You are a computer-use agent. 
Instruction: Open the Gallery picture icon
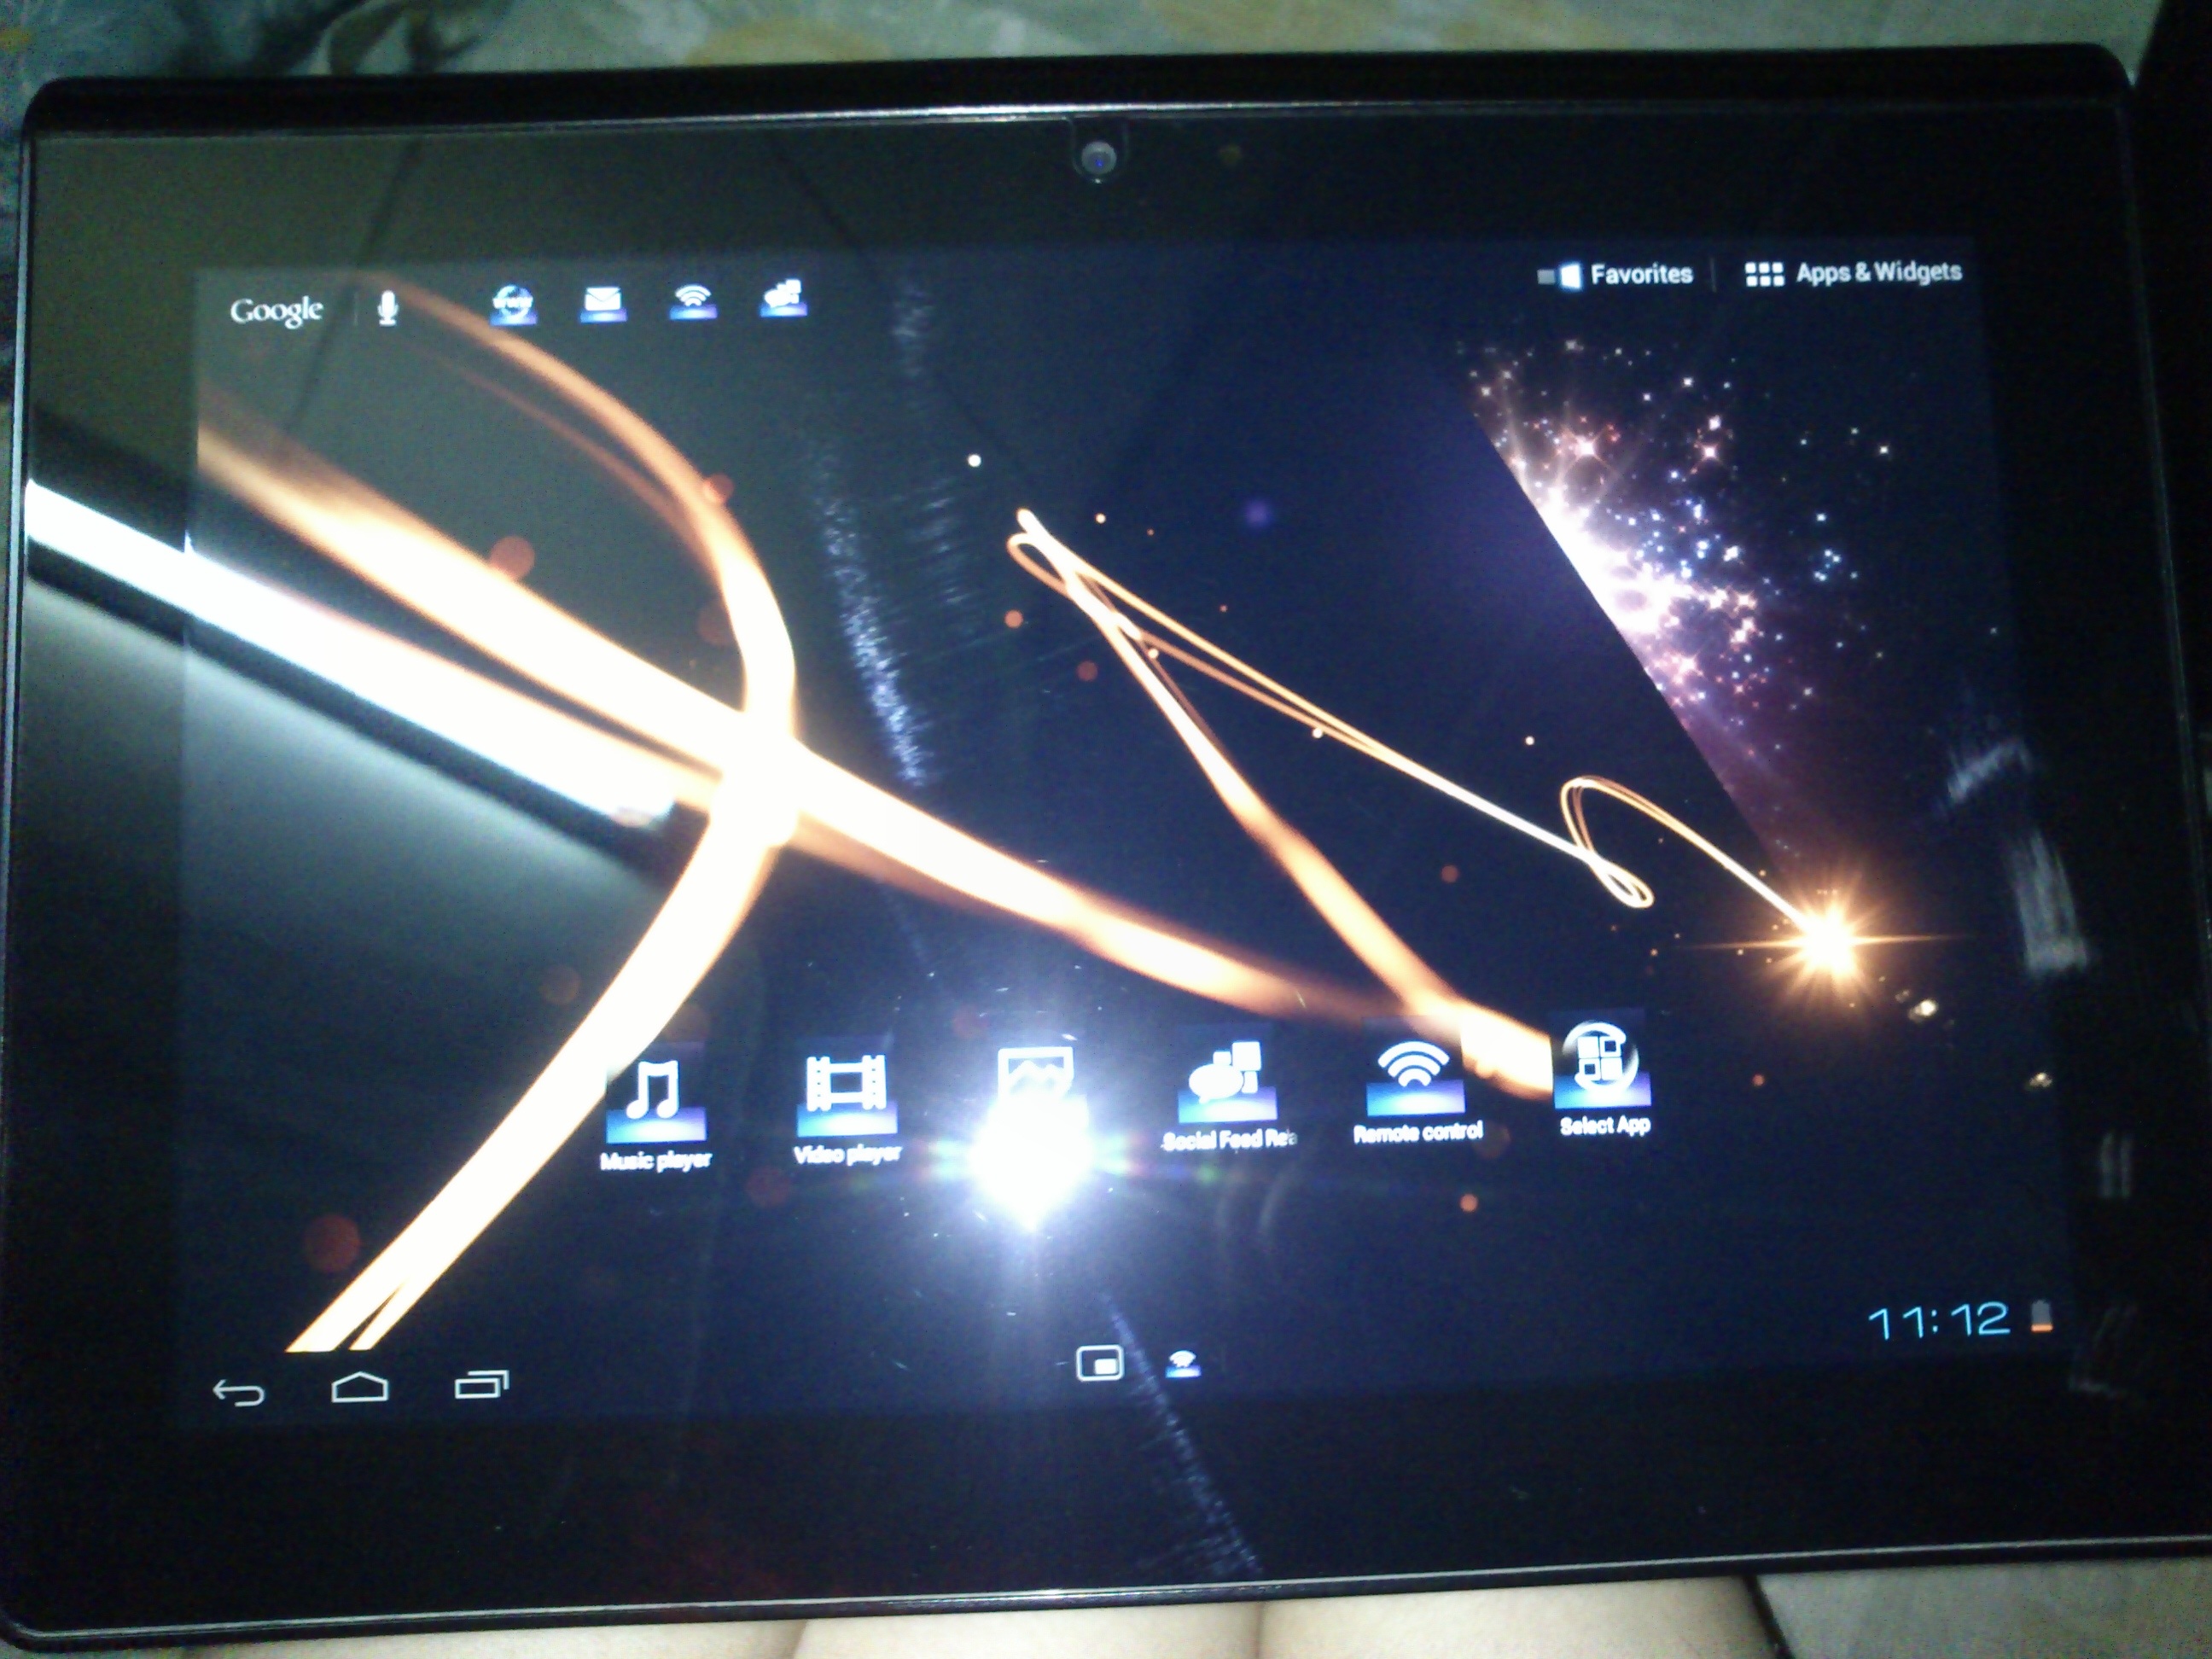point(1035,1082)
